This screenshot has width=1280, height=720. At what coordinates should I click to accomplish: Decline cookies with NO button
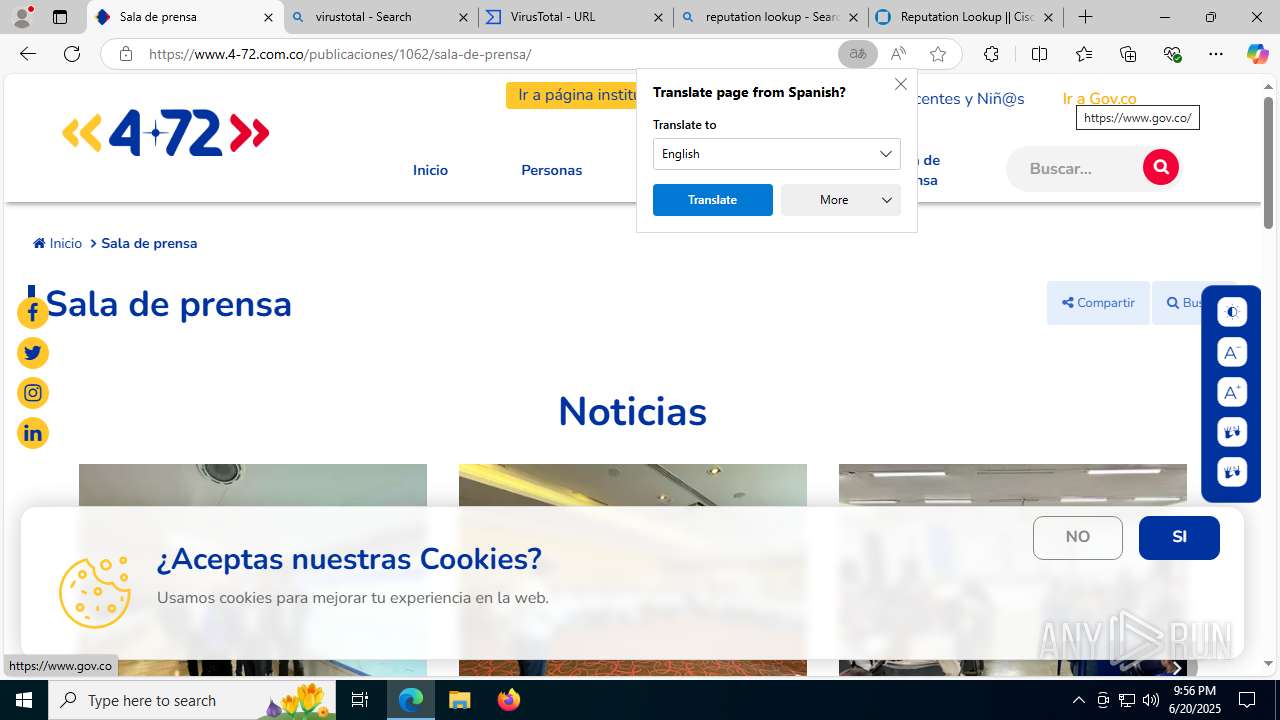(1078, 538)
